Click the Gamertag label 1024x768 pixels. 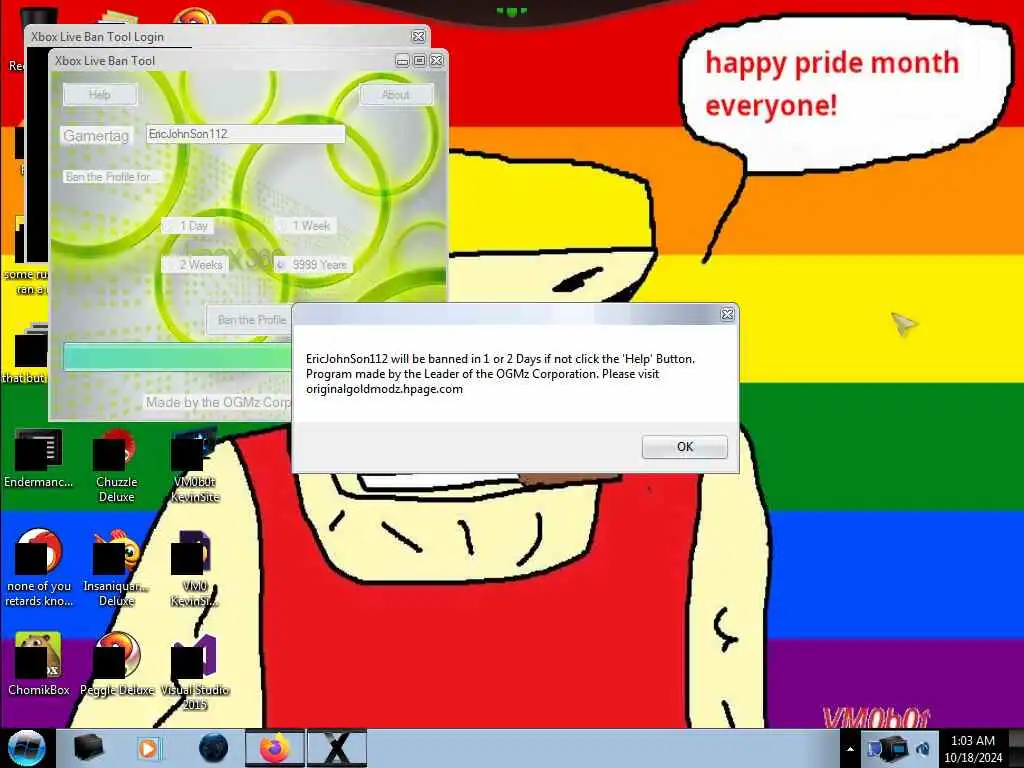pos(96,136)
